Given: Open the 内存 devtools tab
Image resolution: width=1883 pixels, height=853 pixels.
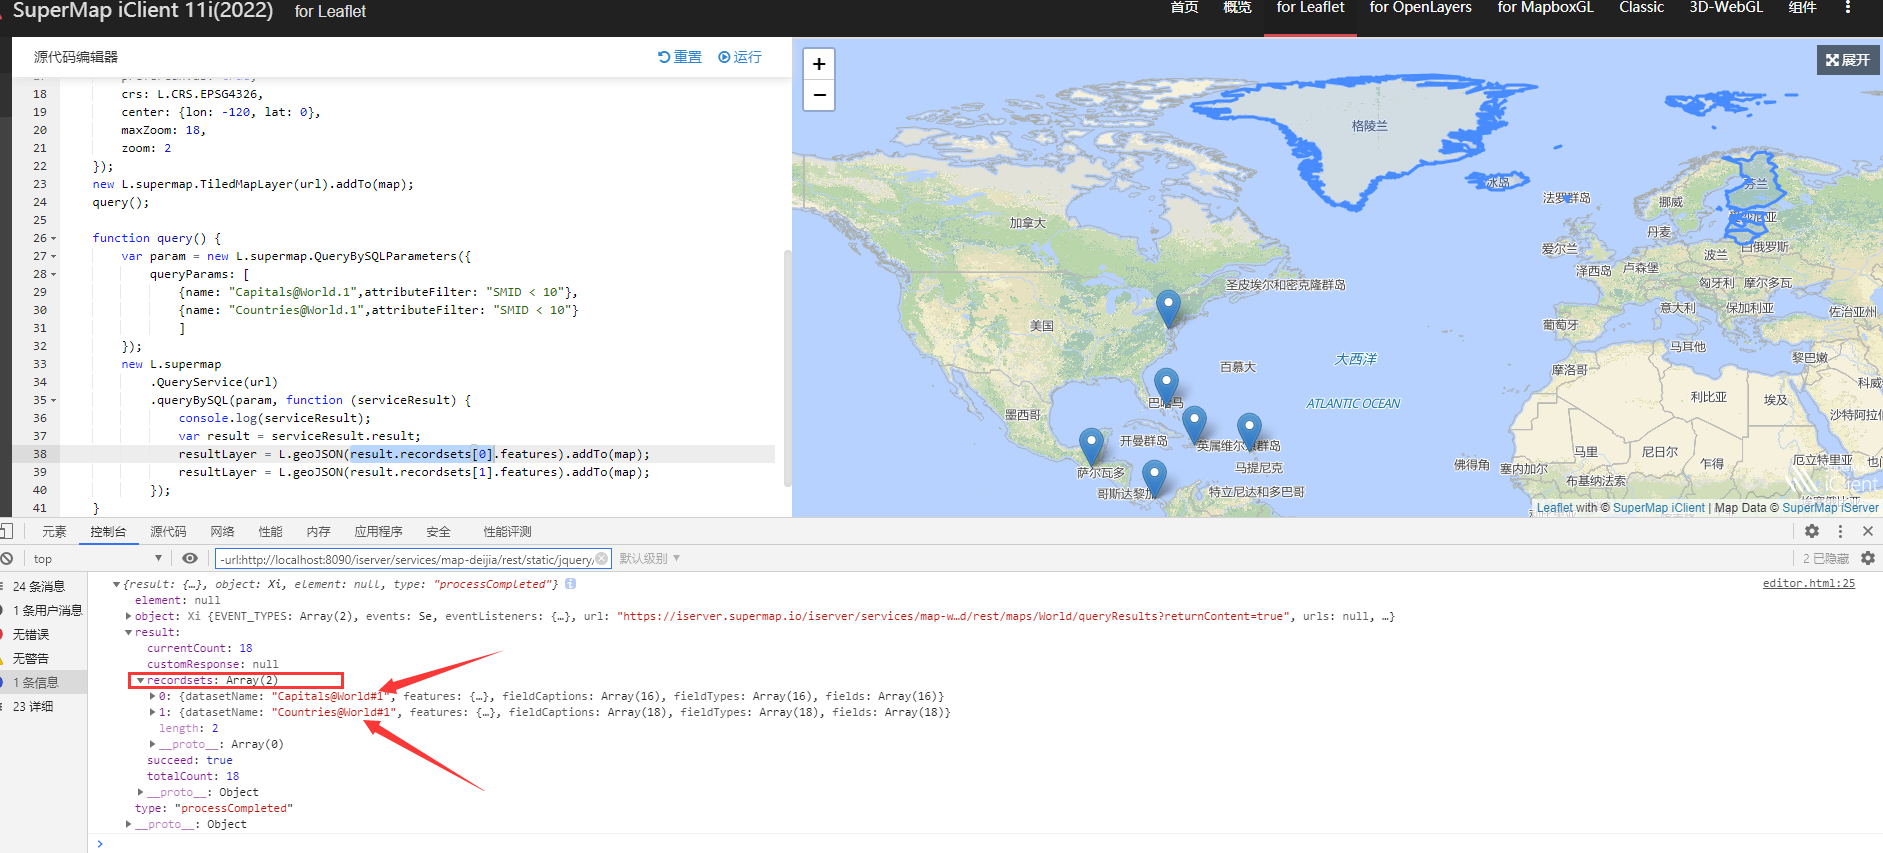Looking at the screenshot, I should point(318,532).
